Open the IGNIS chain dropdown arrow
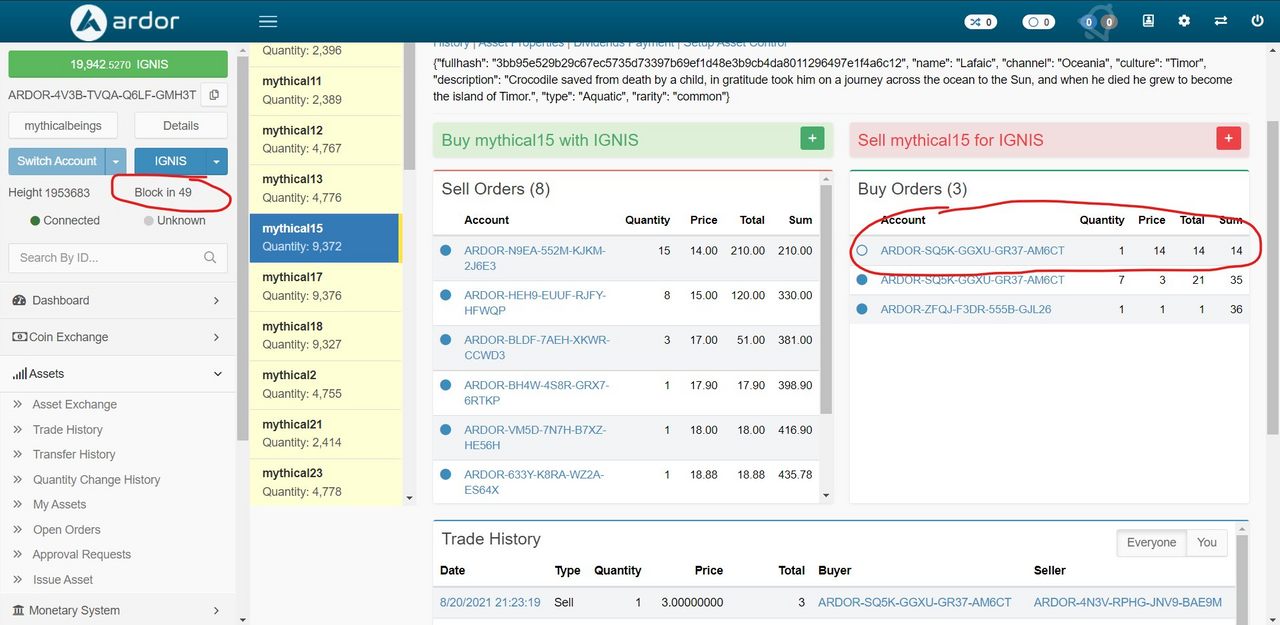1280x625 pixels. [217, 161]
